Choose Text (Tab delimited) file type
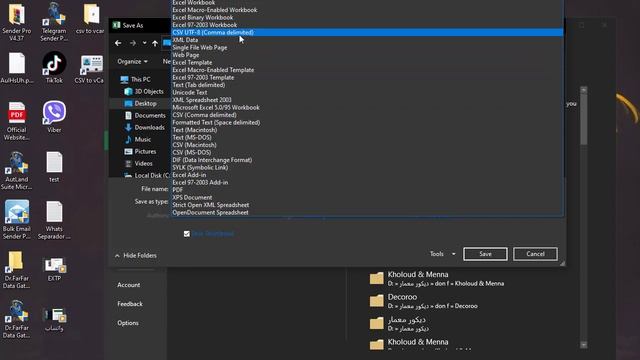This screenshot has height=360, width=640. click(198, 85)
